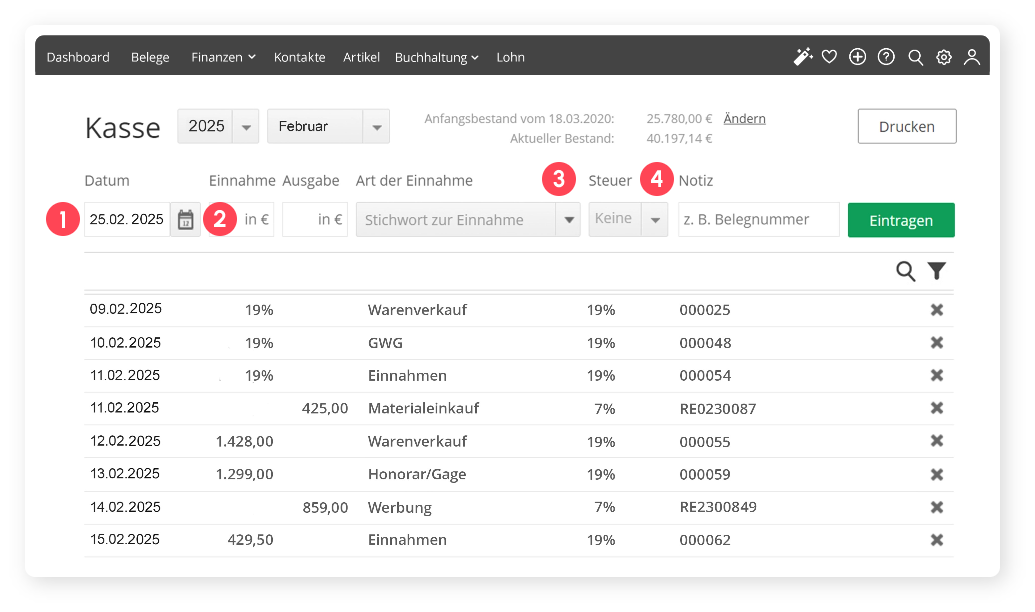Screen dimensions: 1035x612
Task: Click the search magnifier above the table
Action: [x=906, y=271]
